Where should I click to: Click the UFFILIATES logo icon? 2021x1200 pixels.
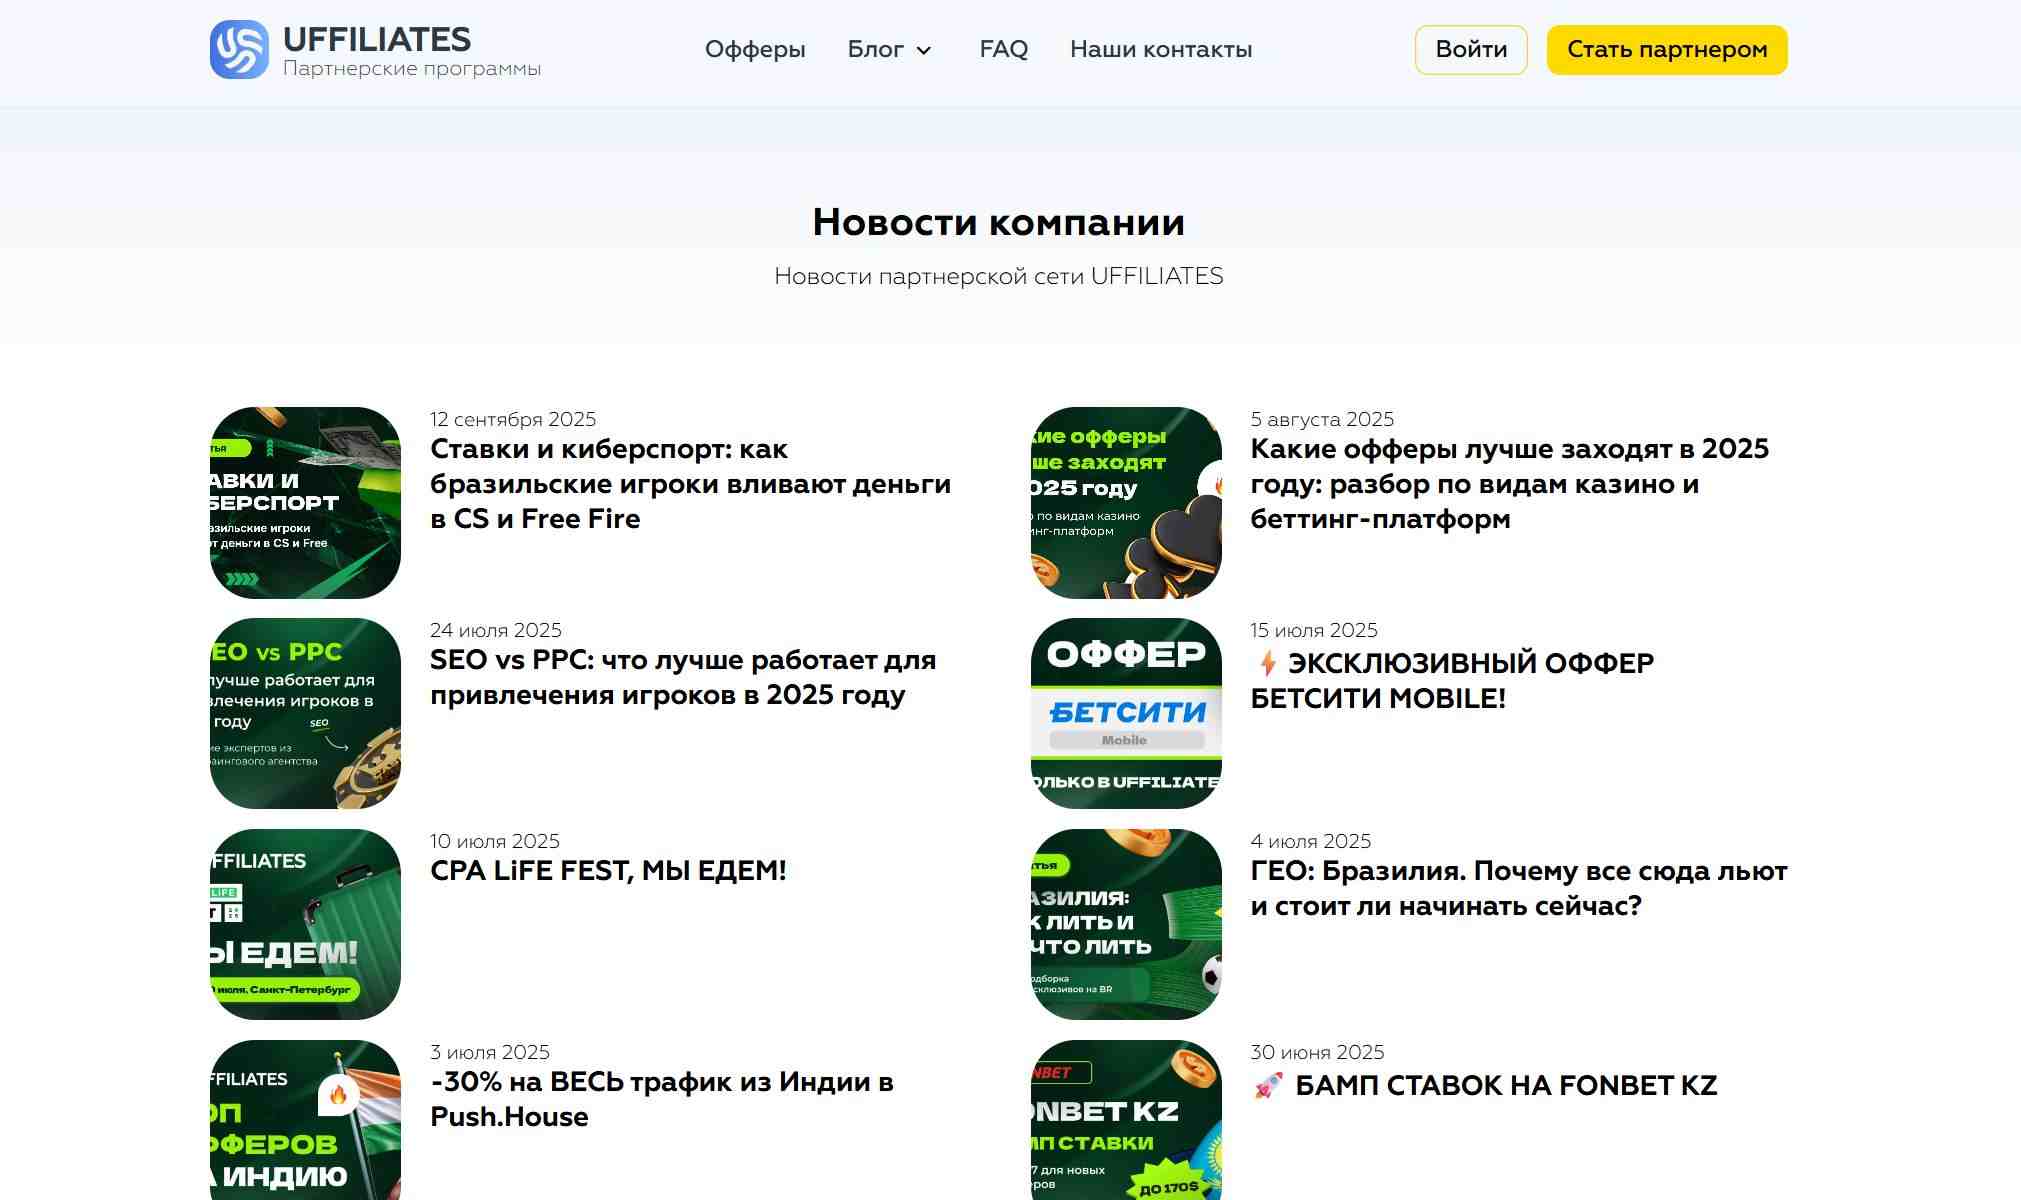click(239, 49)
